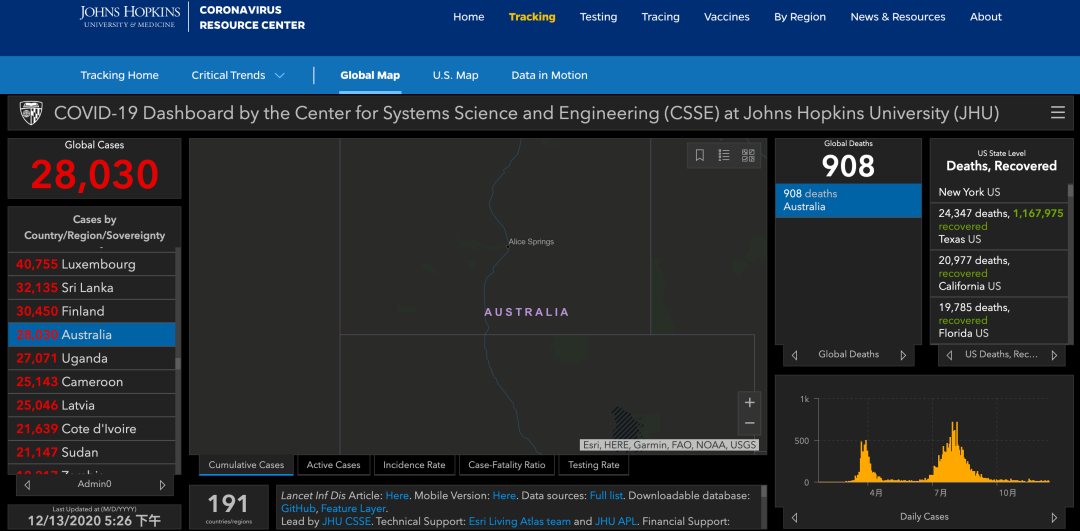This screenshot has height=531, width=1080.
Task: Go to the Testing page
Action: pos(599,17)
